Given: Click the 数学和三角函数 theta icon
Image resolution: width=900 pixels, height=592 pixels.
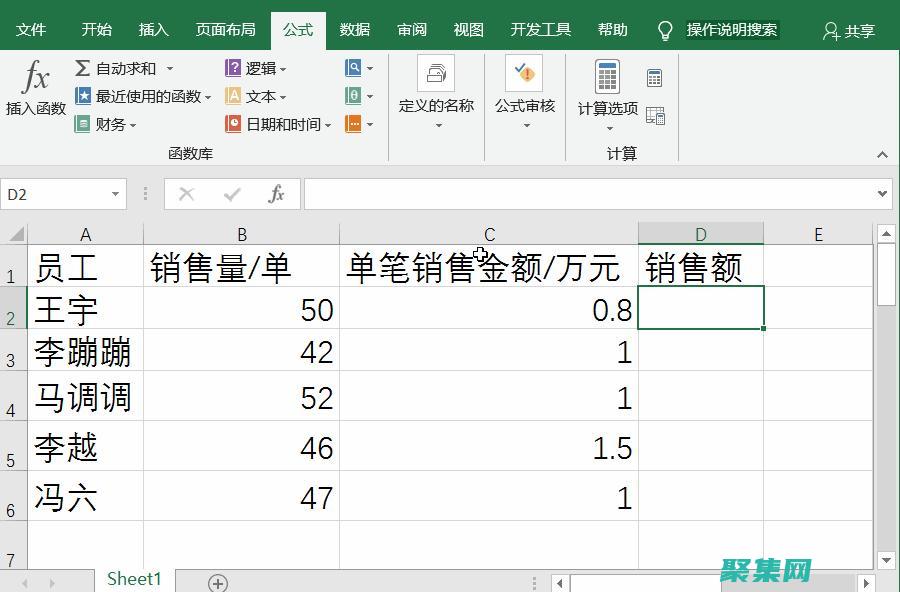Looking at the screenshot, I should coord(353,96).
